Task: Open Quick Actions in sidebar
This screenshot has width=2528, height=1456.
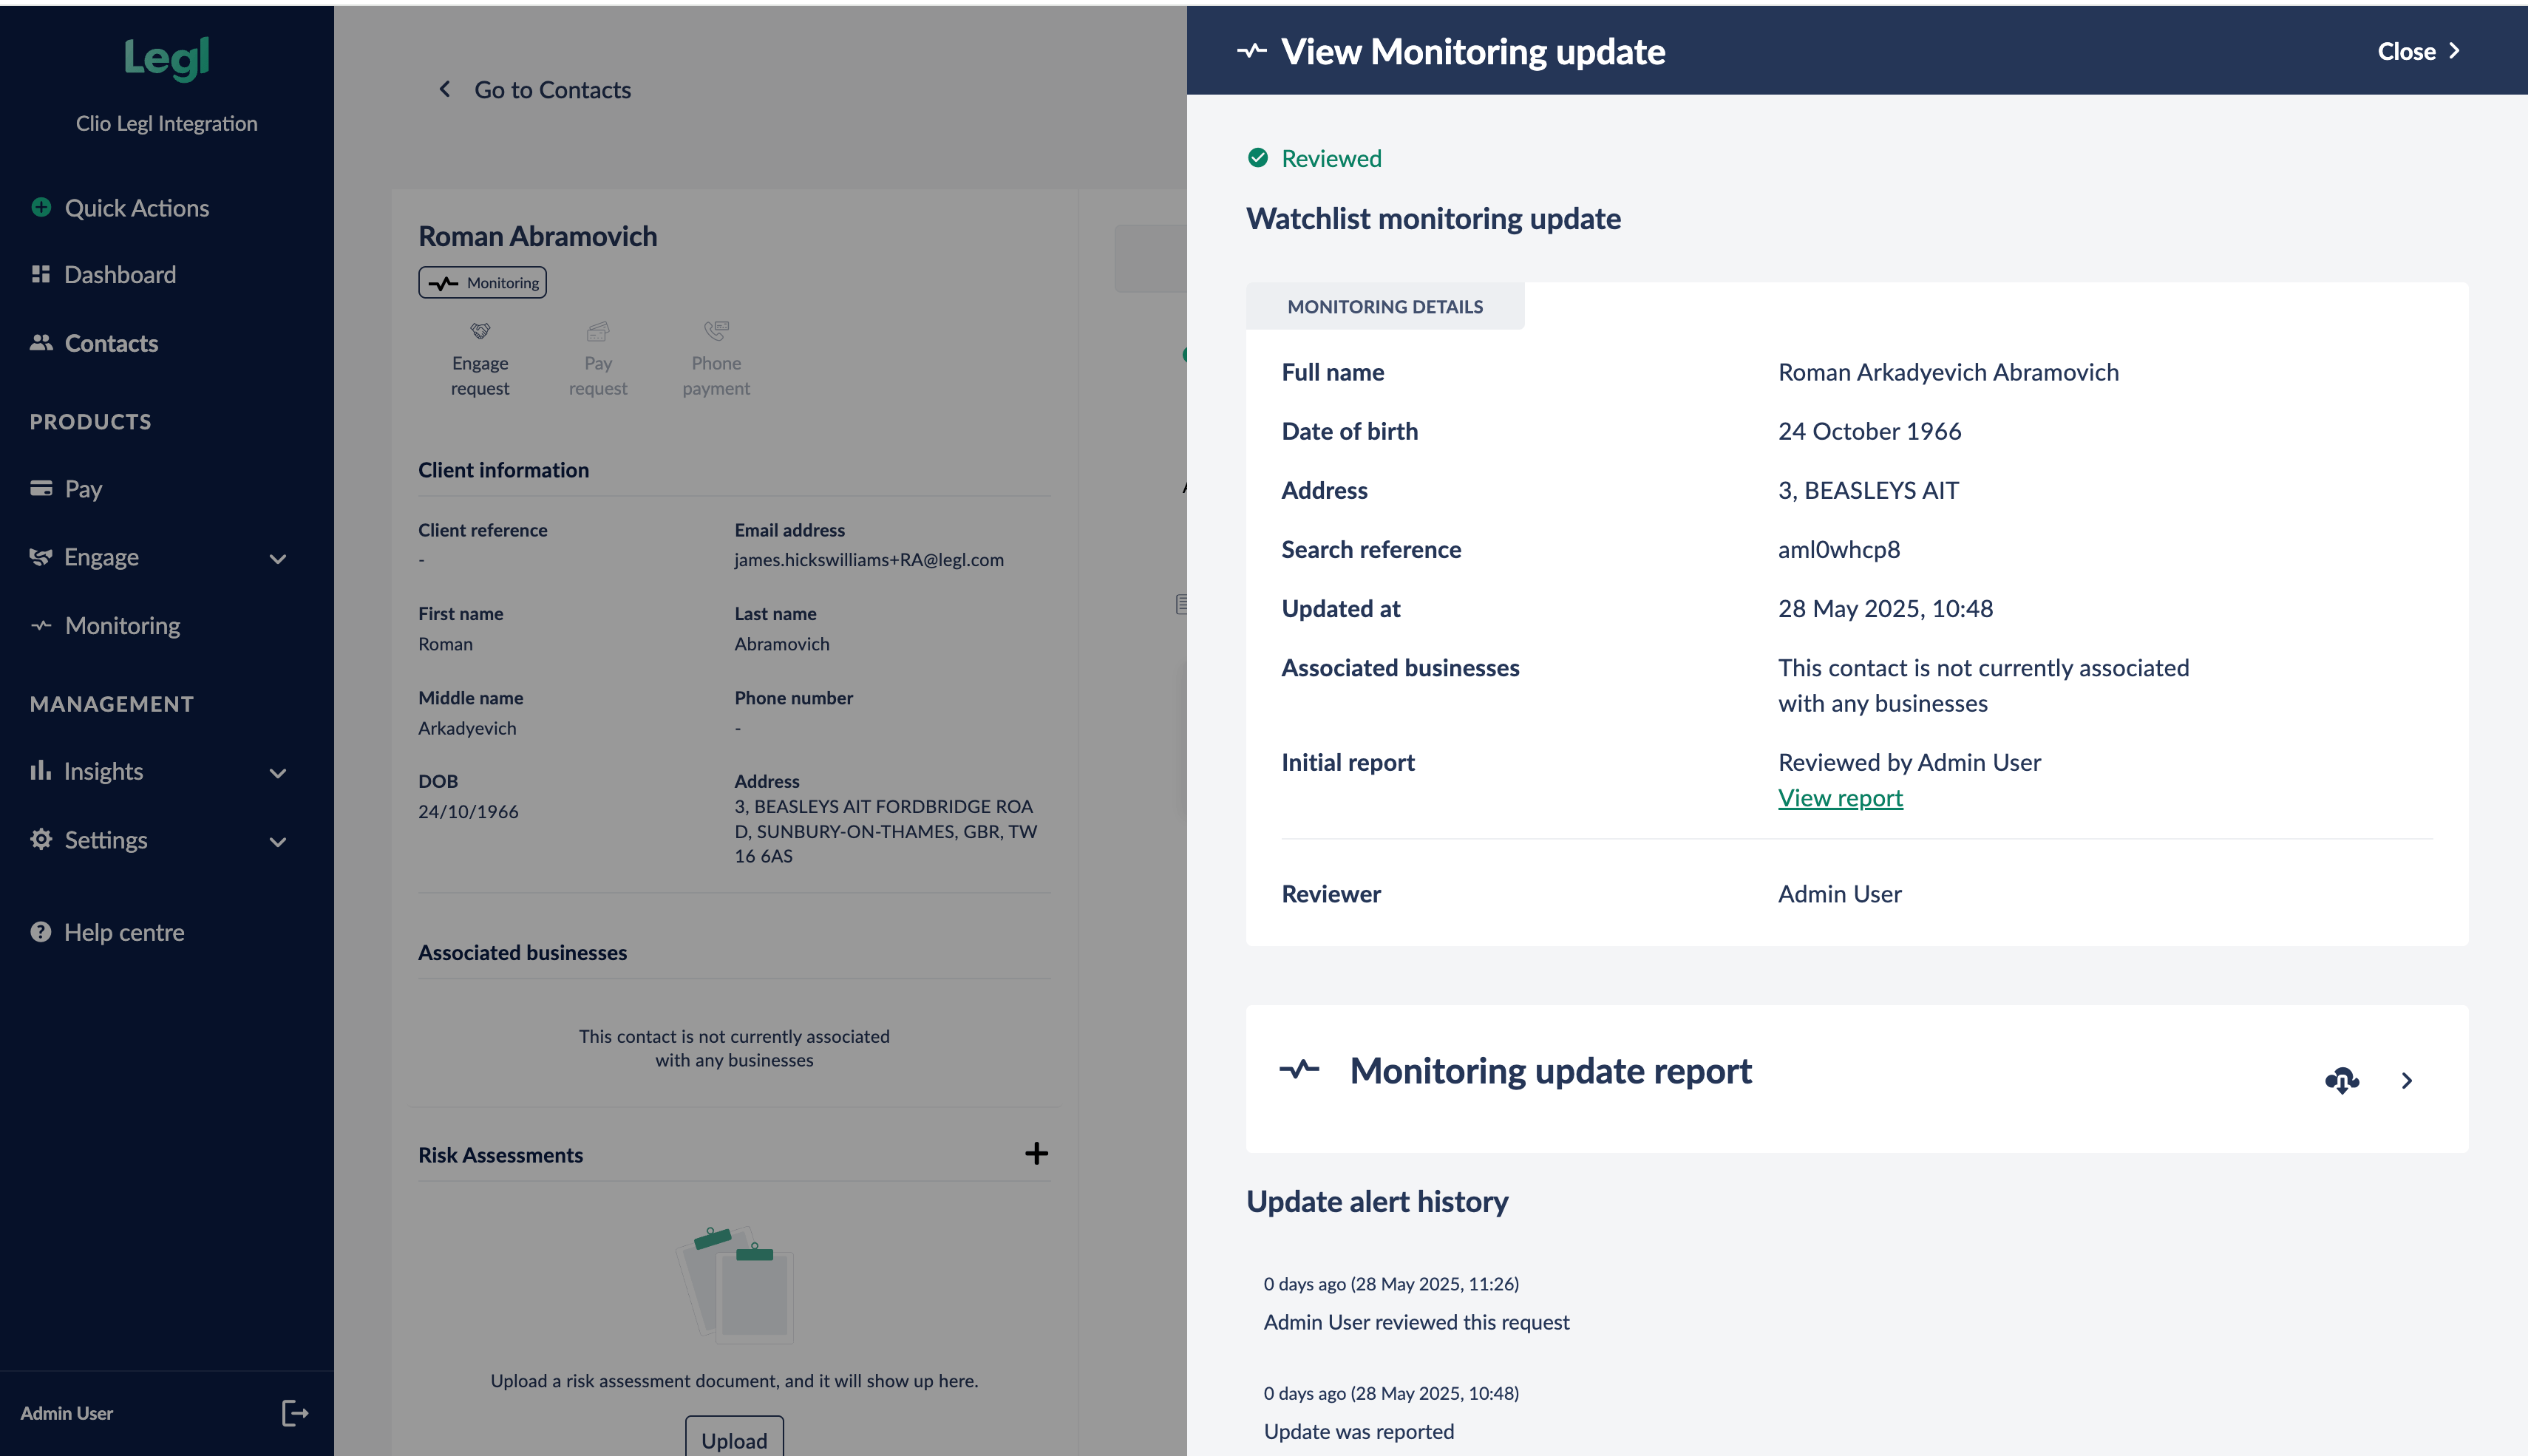Action: (x=136, y=208)
